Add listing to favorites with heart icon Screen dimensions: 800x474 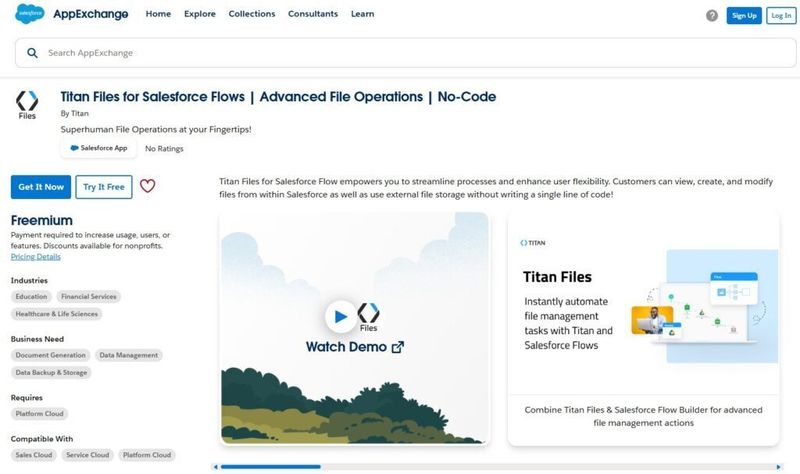pos(147,186)
